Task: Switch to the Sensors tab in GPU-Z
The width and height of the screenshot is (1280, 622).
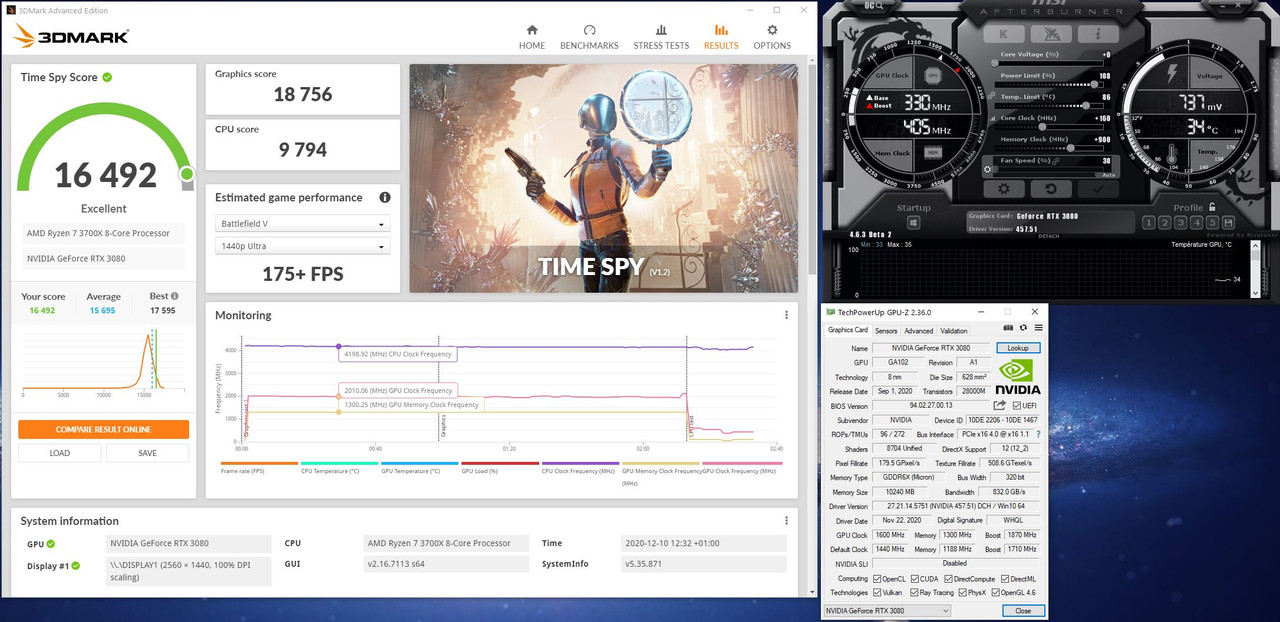Action: pyautogui.click(x=886, y=331)
